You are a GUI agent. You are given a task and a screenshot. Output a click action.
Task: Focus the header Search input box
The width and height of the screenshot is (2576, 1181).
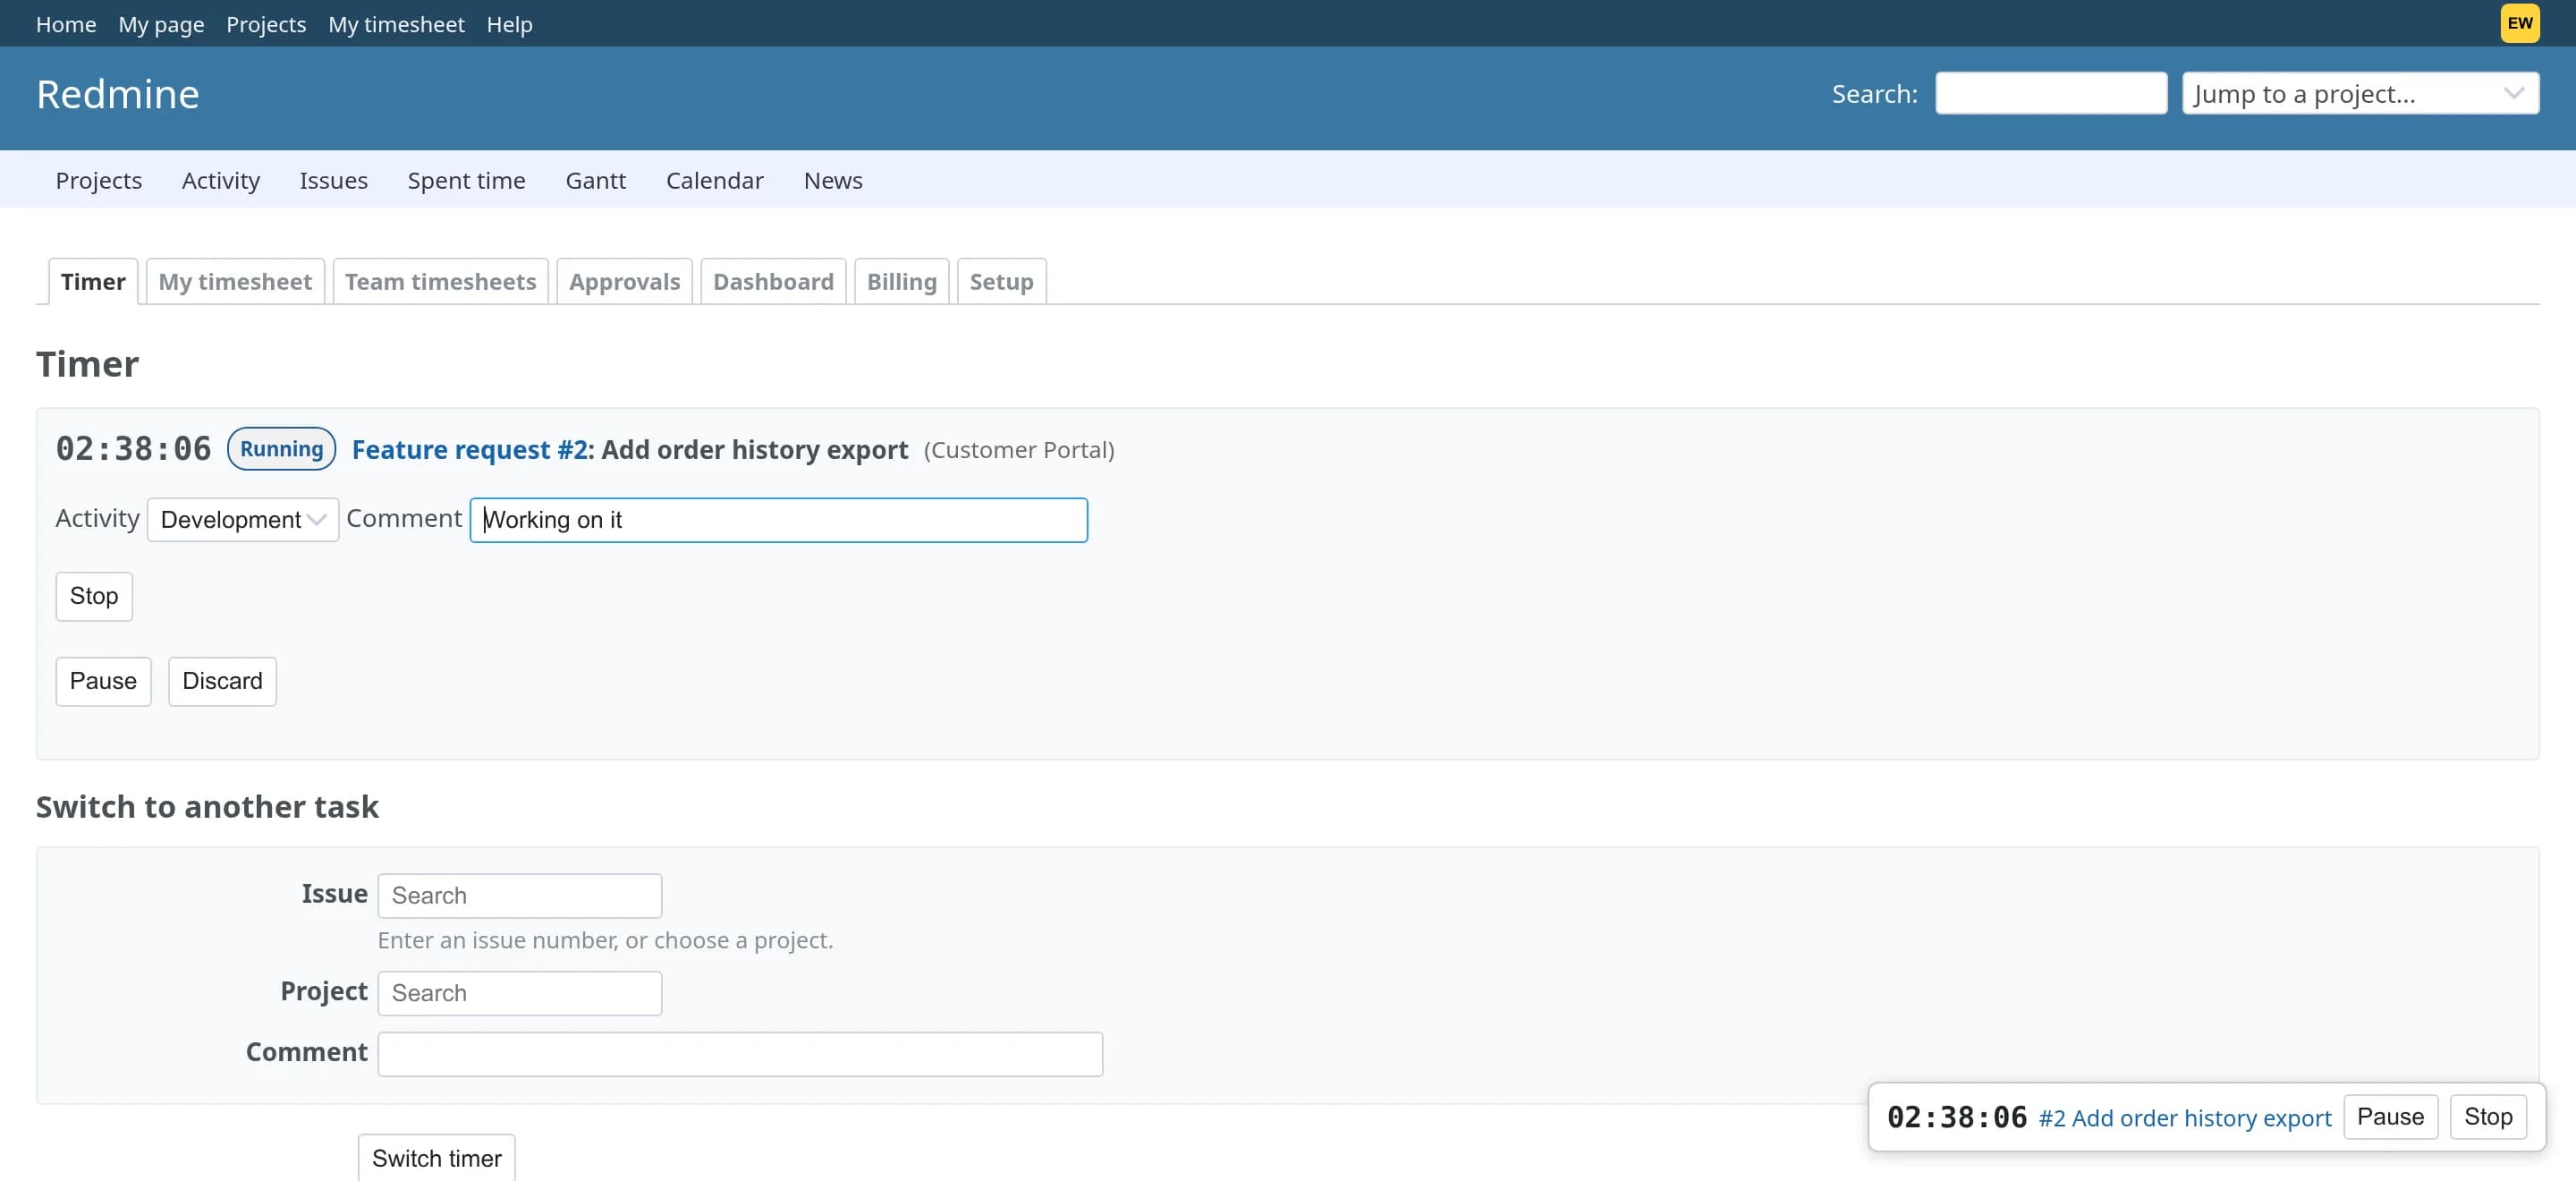click(x=2051, y=93)
